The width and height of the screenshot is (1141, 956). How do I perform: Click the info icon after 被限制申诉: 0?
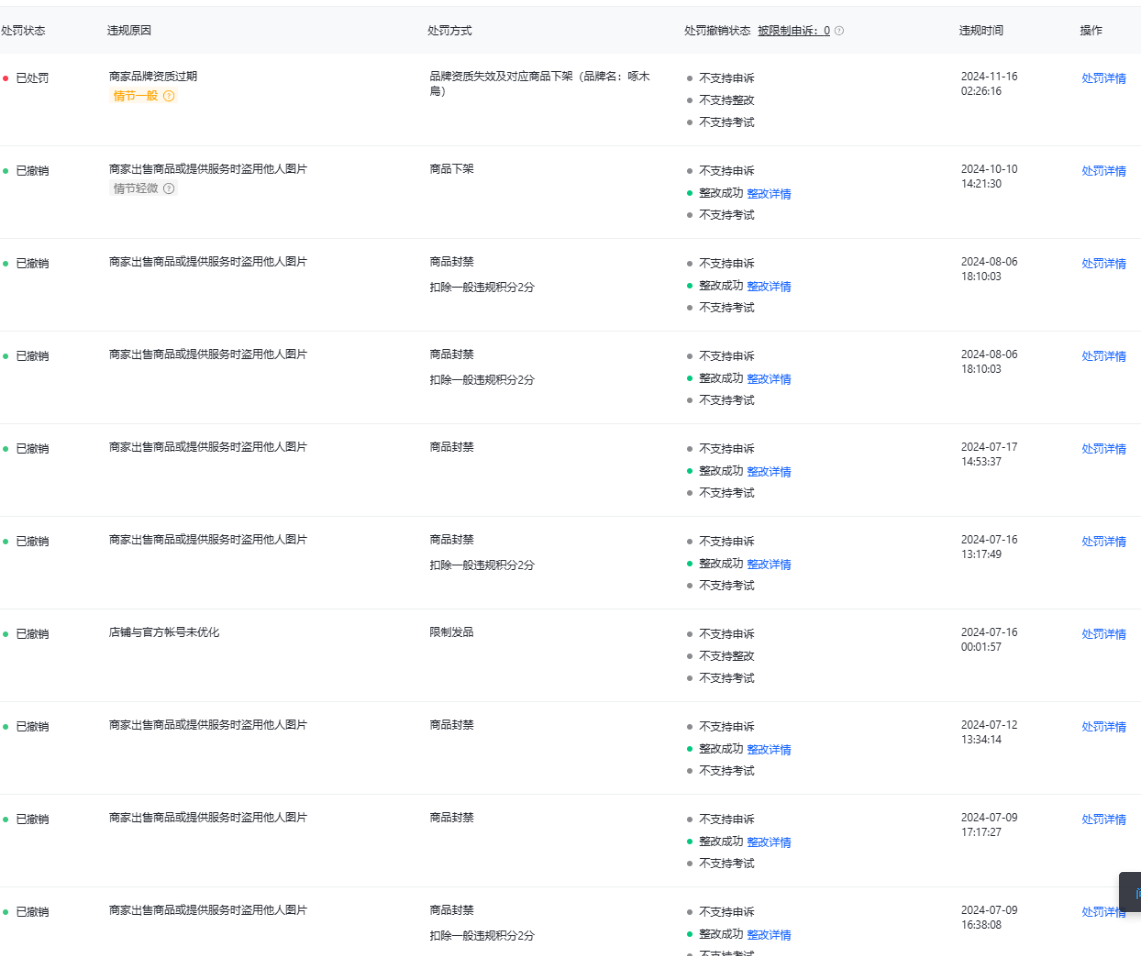839,31
